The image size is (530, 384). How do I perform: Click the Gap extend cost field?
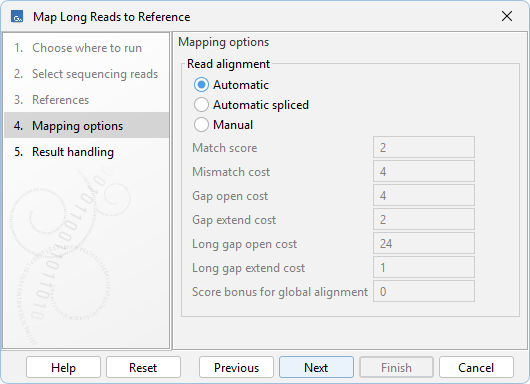(424, 219)
